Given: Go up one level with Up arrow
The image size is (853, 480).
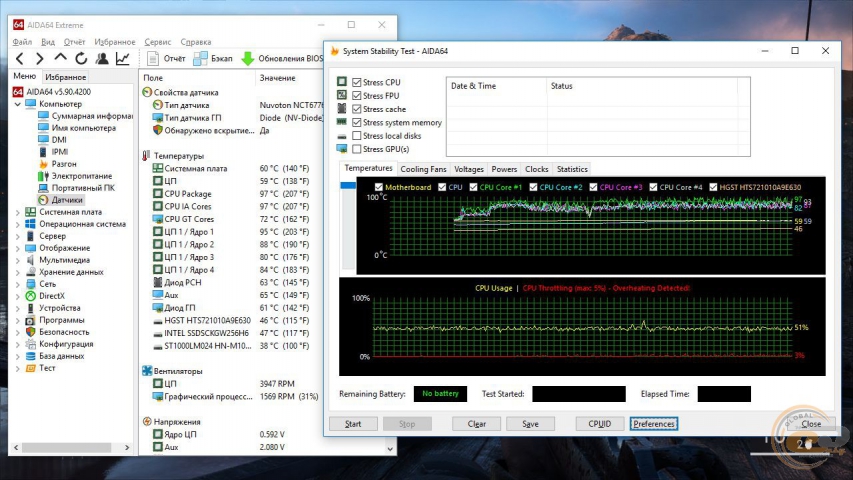Looking at the screenshot, I should (x=61, y=59).
